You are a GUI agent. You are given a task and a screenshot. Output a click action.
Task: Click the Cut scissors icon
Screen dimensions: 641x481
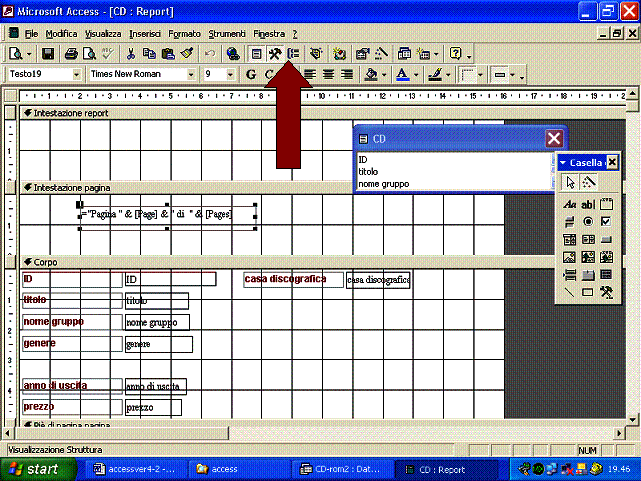pos(131,54)
